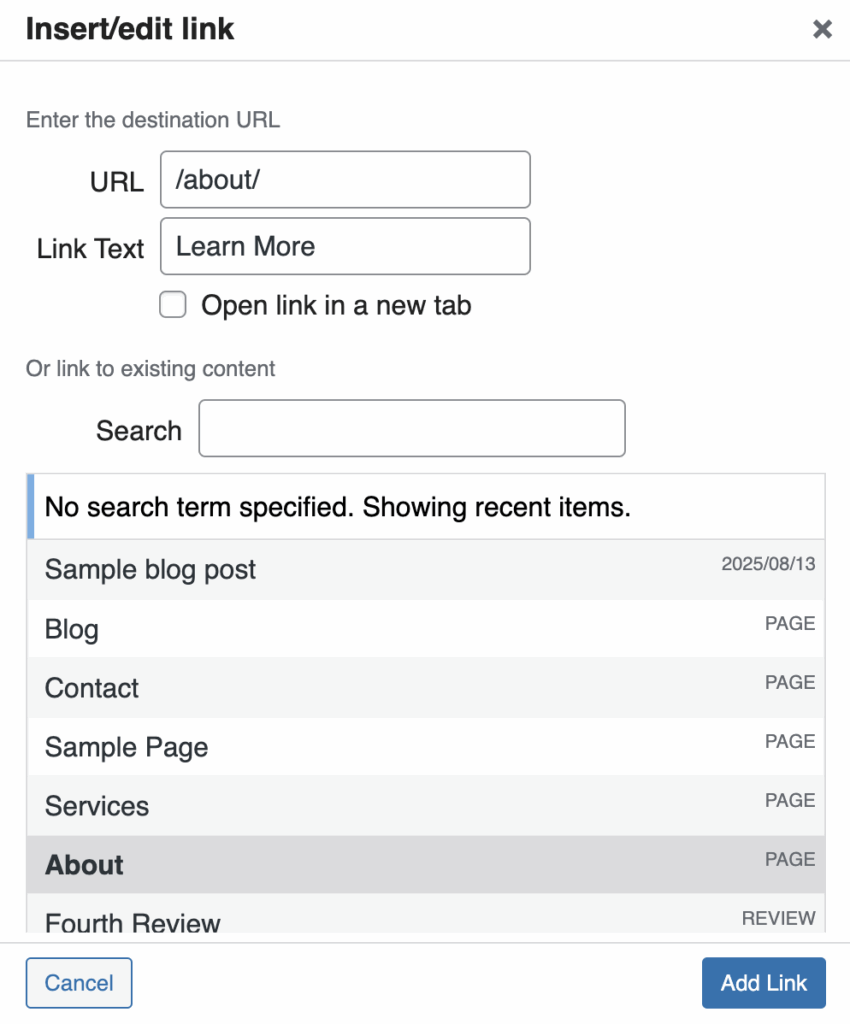Click the Or link to existing content heading
This screenshot has width=850, height=1024.
(x=150, y=369)
